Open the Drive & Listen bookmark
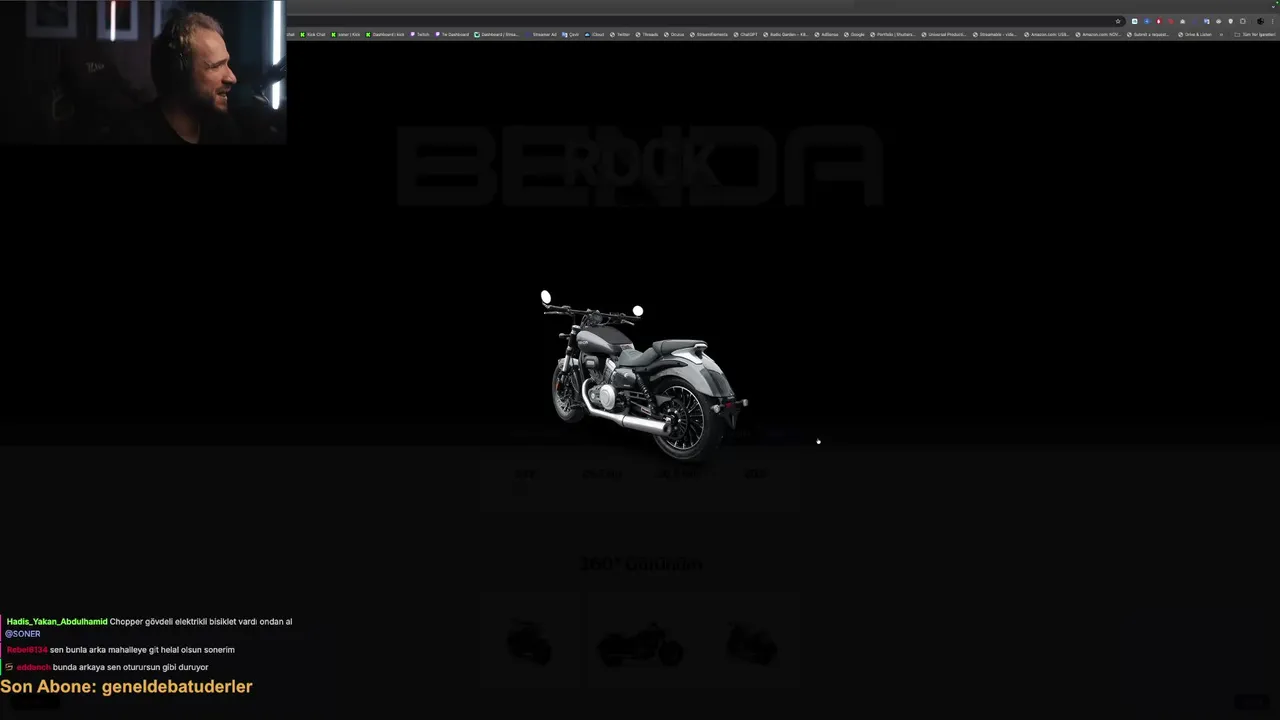1280x720 pixels. [1195, 34]
